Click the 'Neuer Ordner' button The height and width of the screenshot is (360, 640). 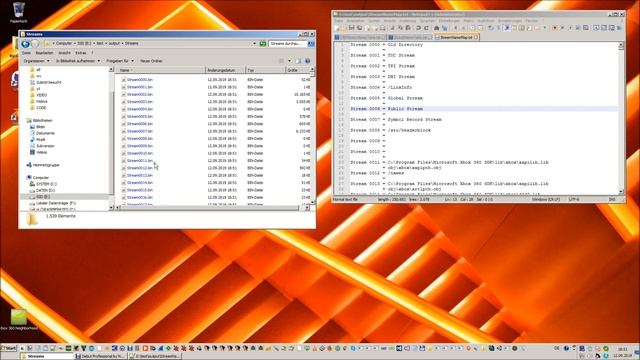151,61
